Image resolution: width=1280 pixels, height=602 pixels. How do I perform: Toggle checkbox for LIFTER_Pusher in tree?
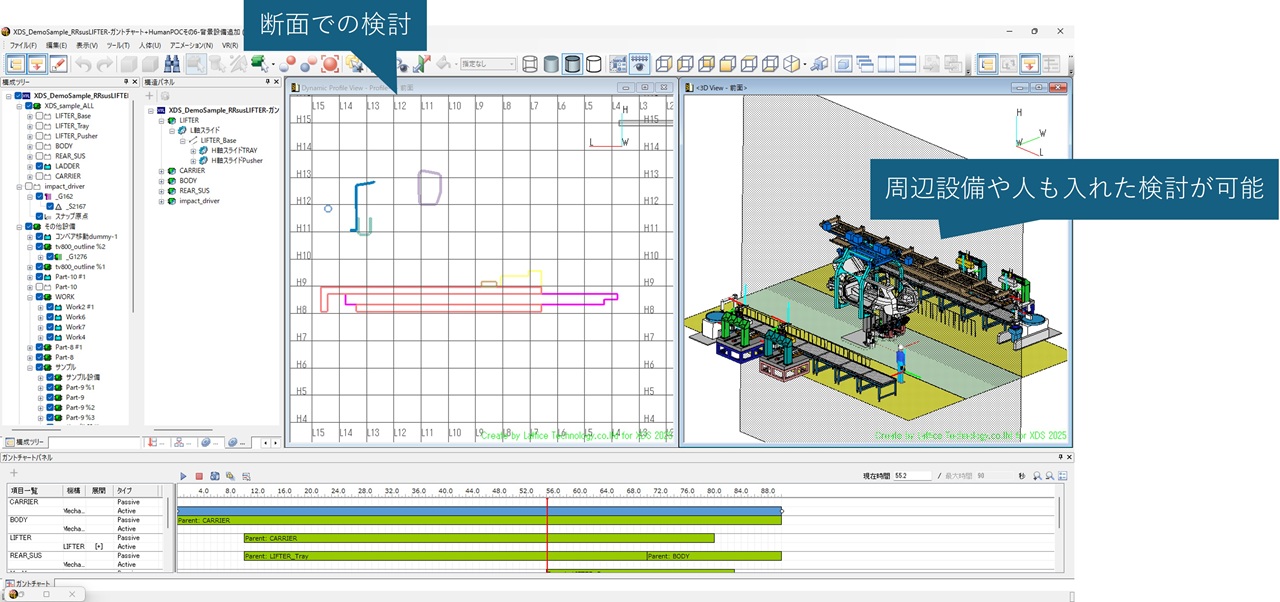click(40, 136)
